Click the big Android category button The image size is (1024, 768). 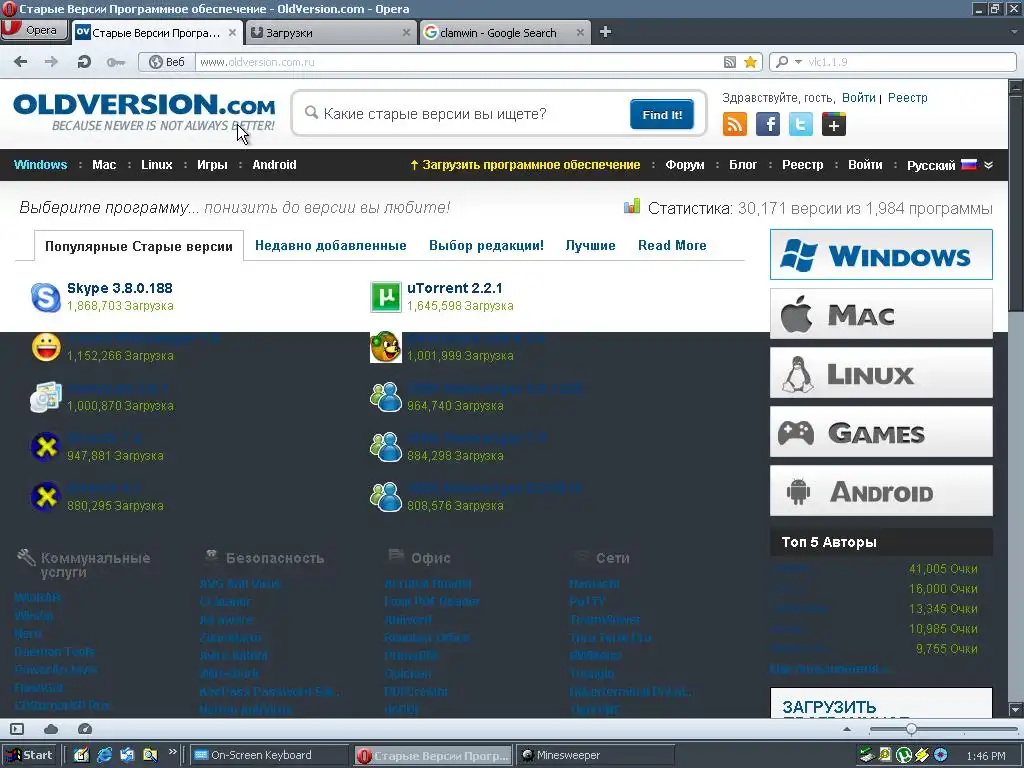pos(881,490)
